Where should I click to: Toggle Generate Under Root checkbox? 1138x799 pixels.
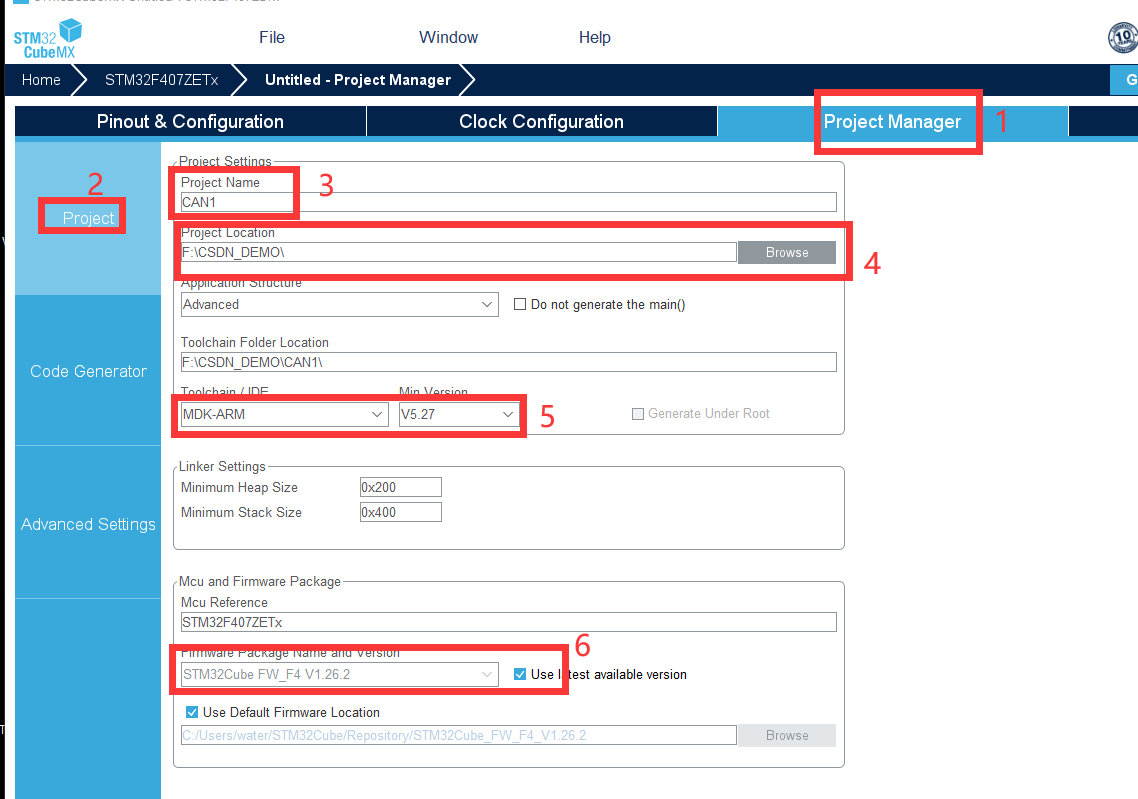(x=638, y=414)
